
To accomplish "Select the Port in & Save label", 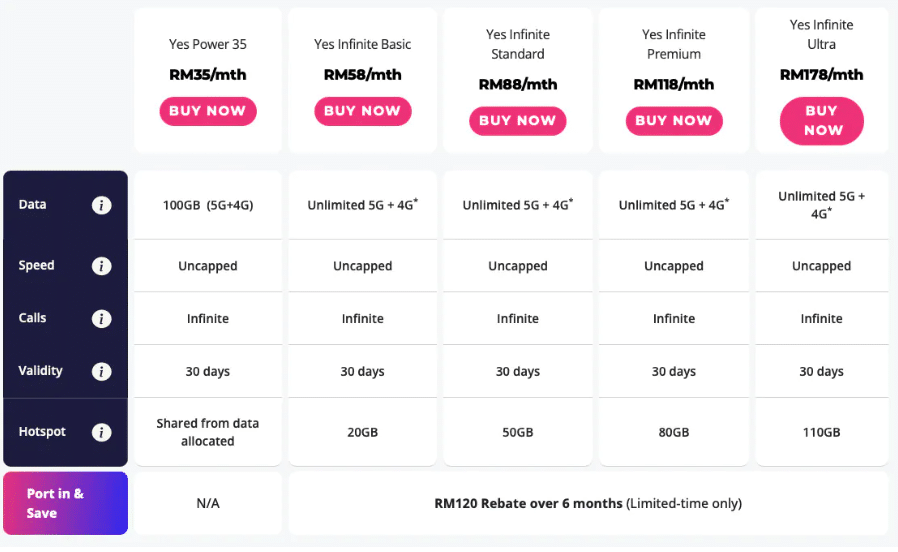I will [x=55, y=503].
